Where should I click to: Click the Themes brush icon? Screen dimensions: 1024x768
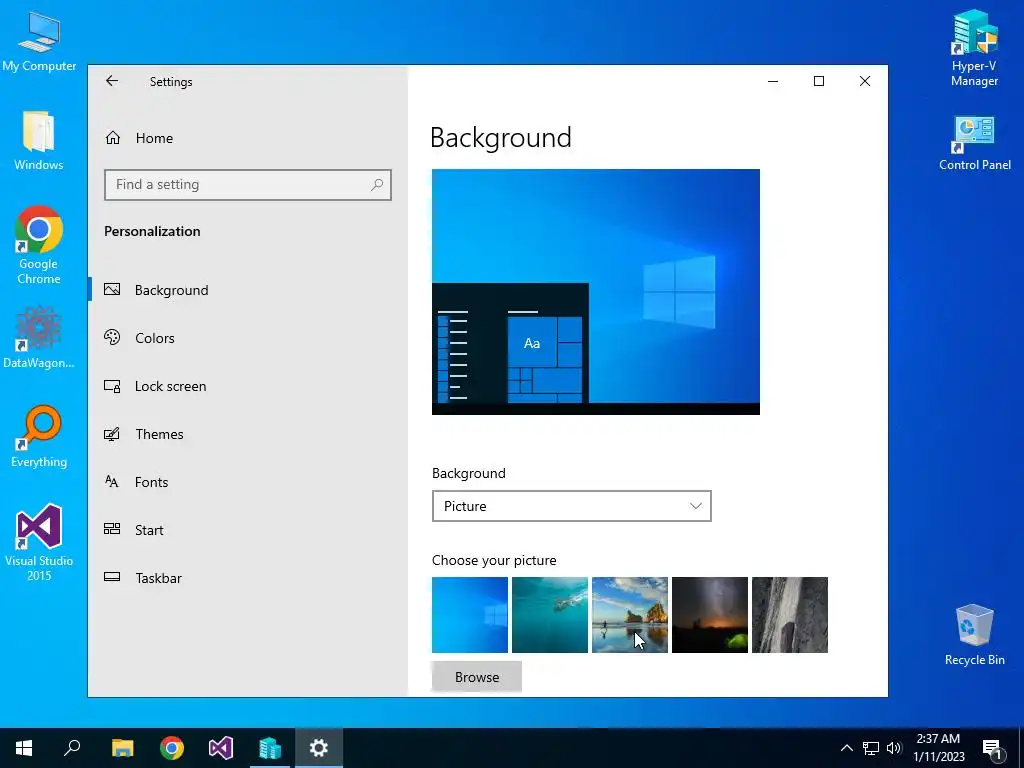tap(112, 434)
